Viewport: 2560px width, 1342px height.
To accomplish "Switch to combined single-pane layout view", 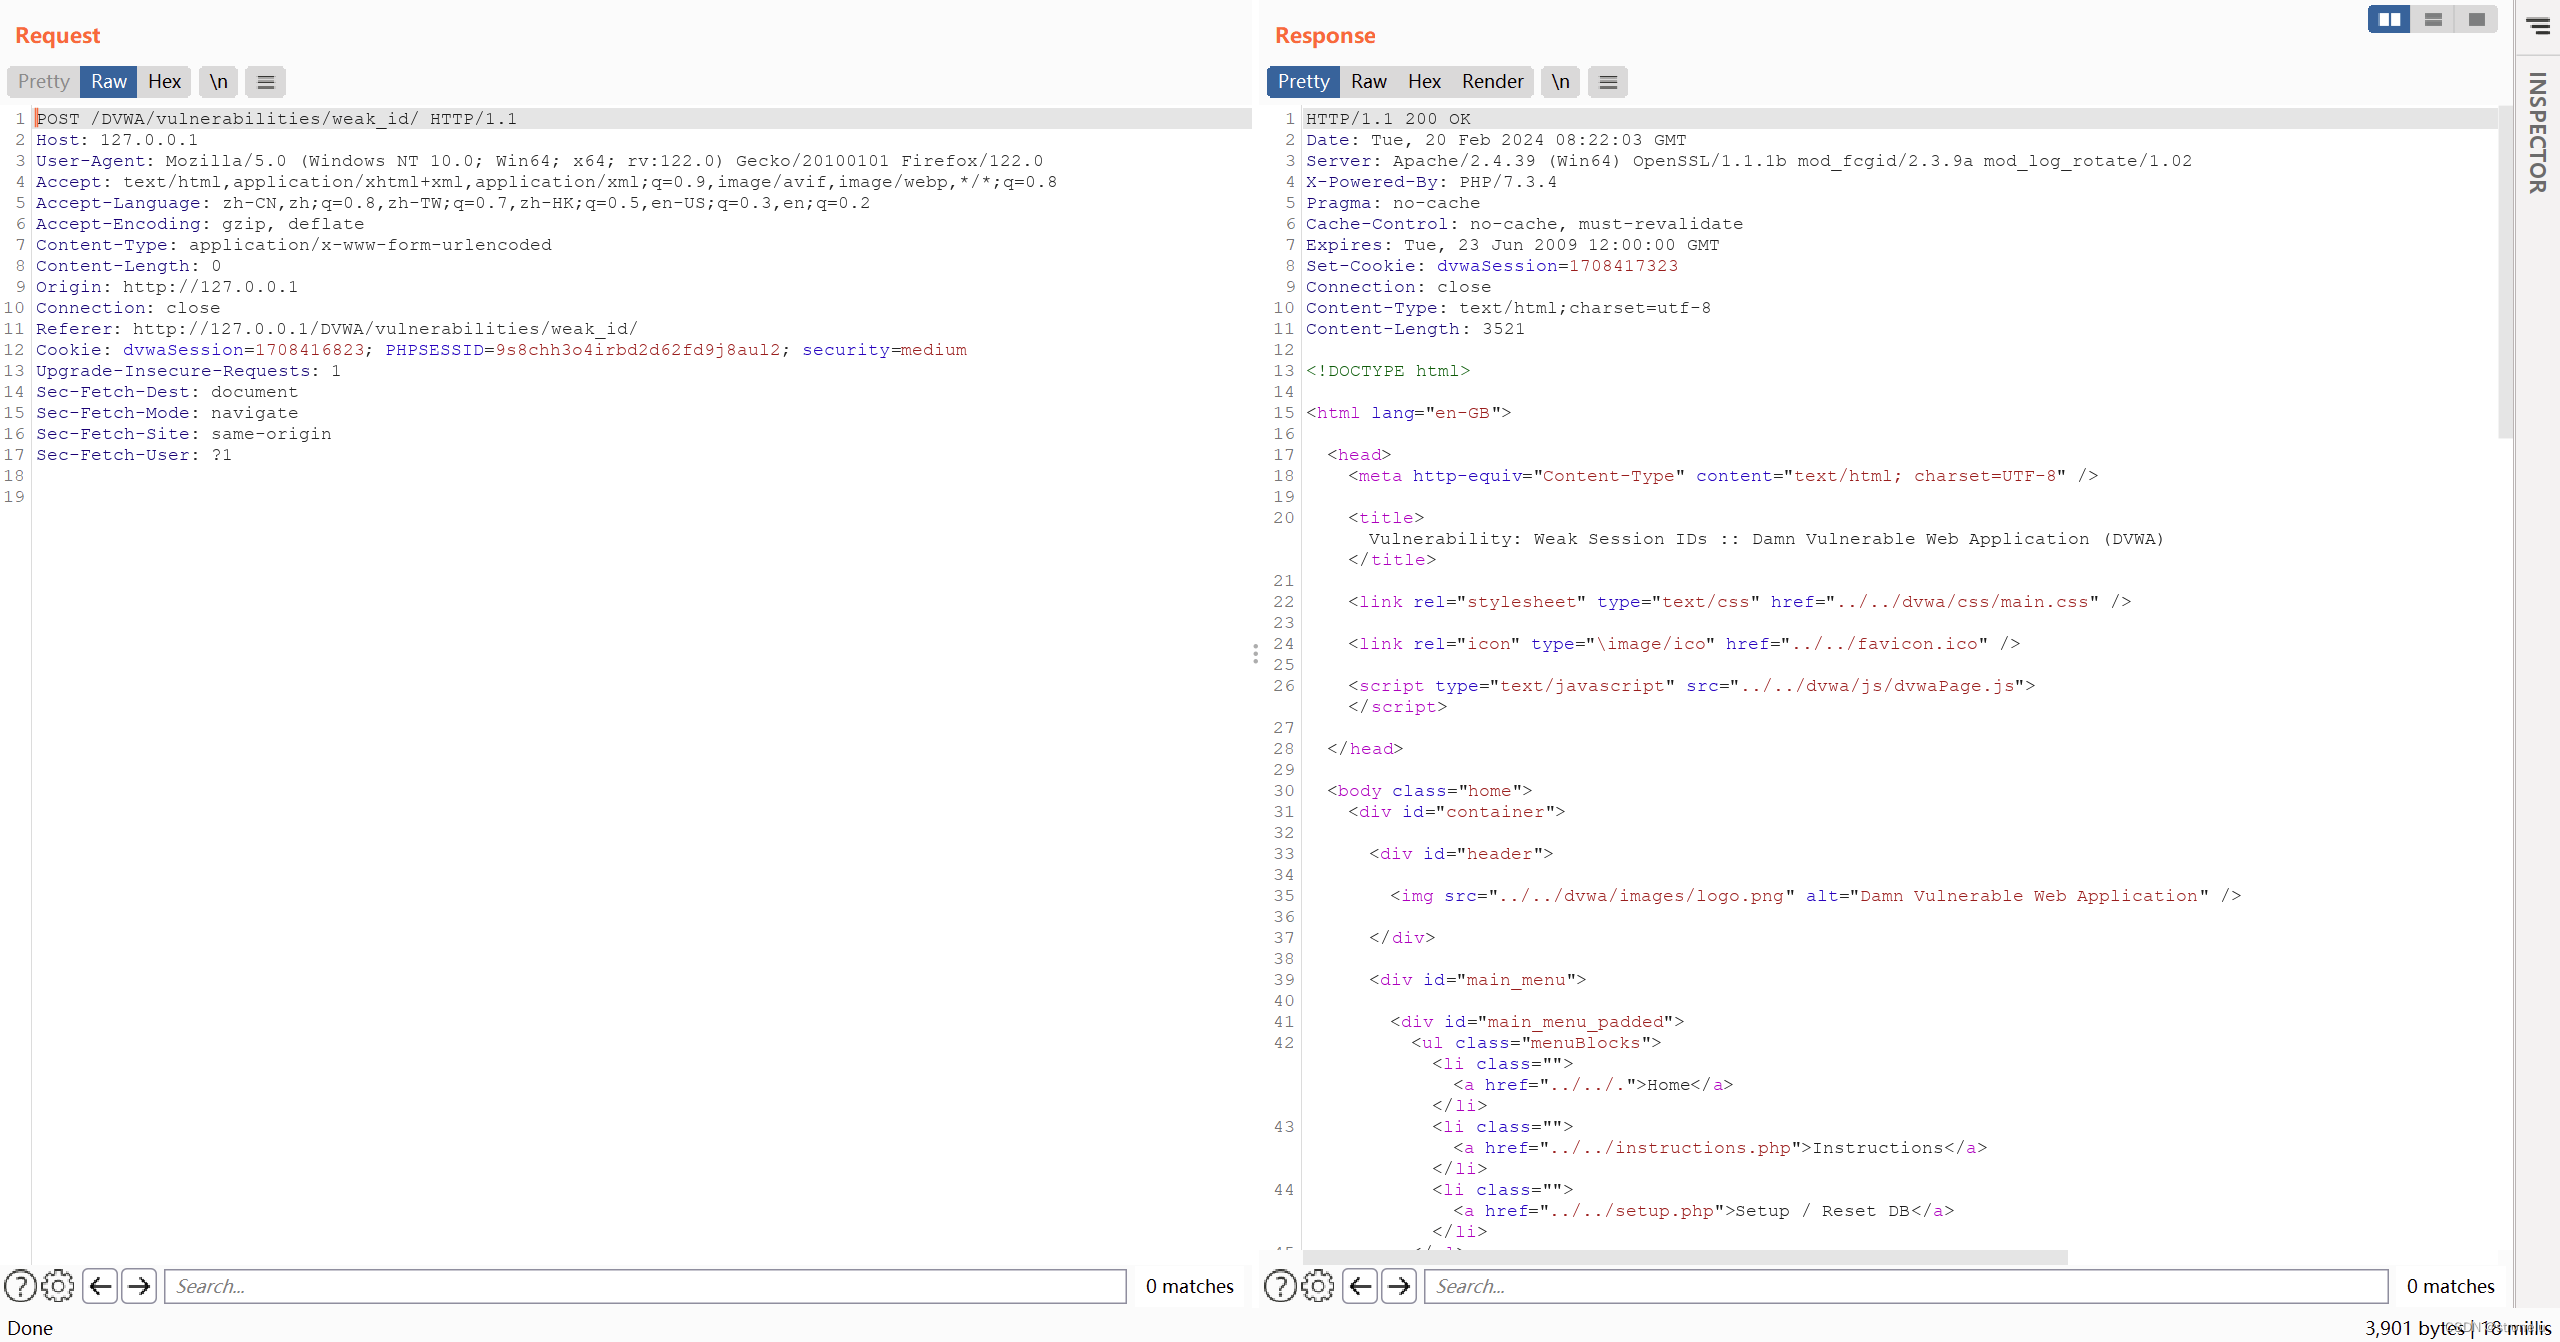I will (x=2476, y=19).
